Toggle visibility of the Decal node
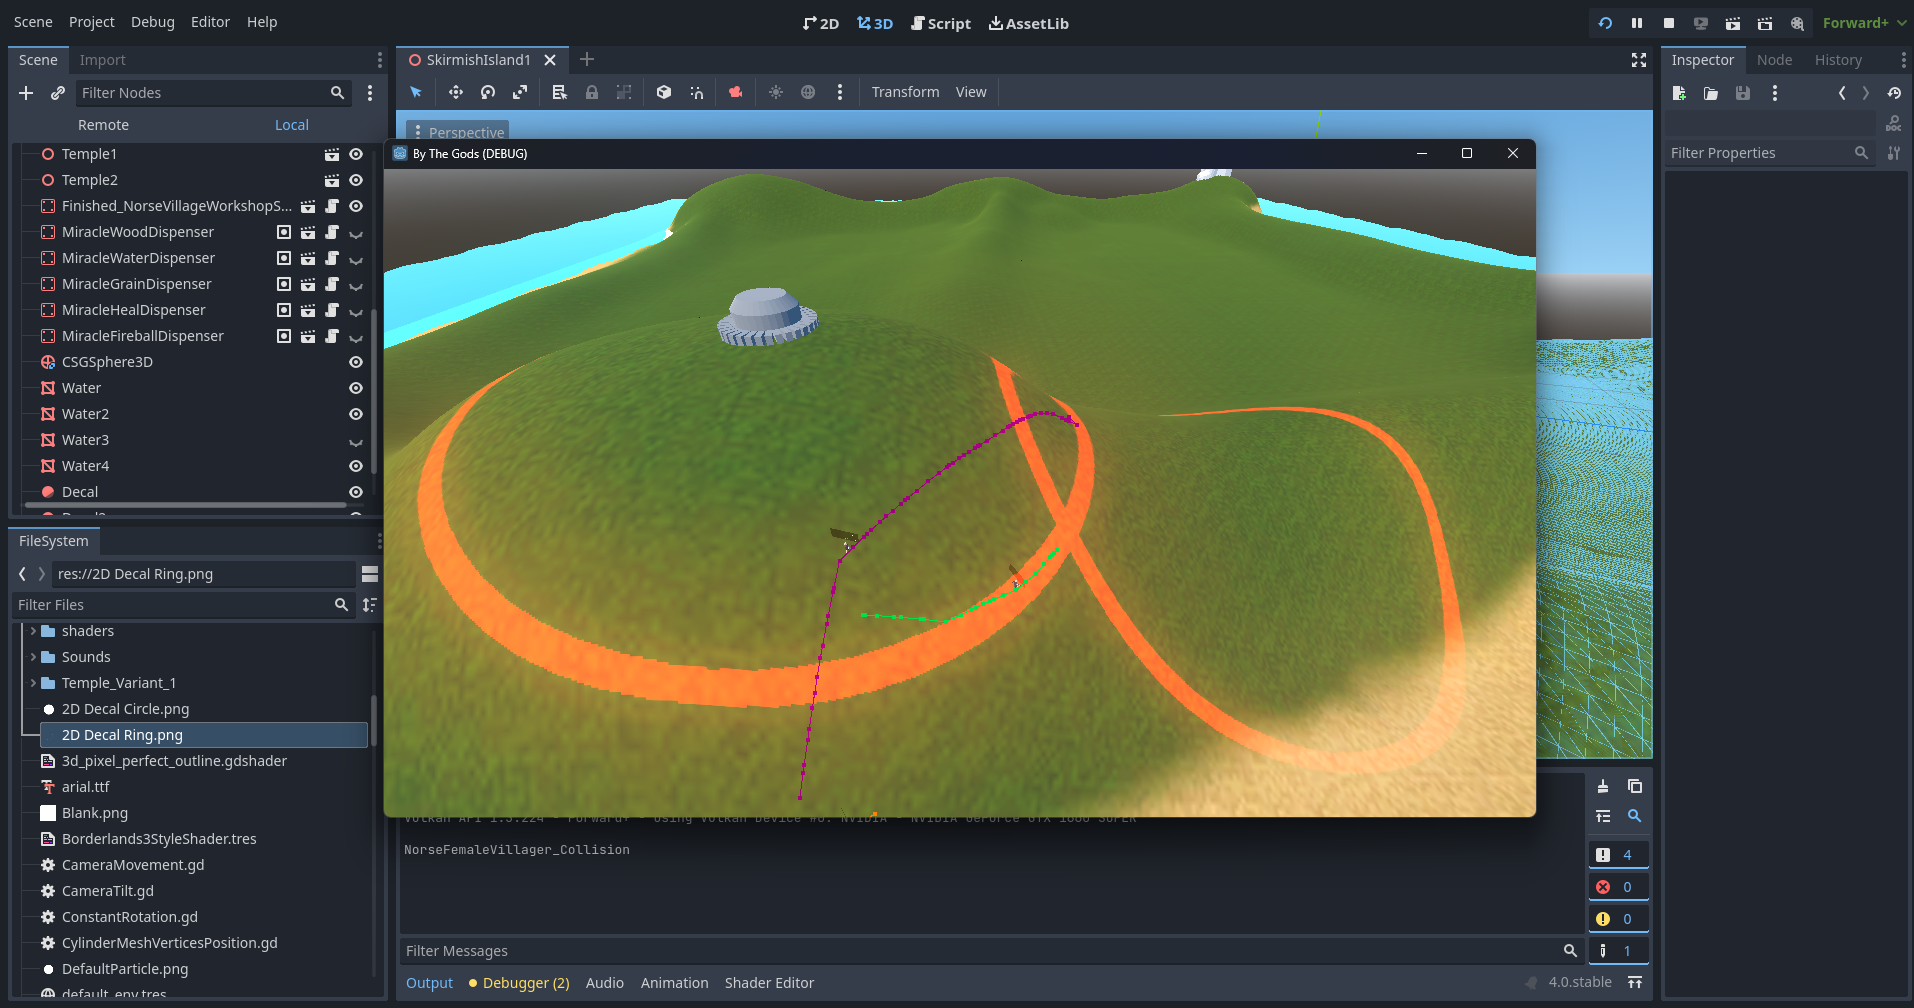Screen dimensions: 1914x1008 (x=355, y=492)
